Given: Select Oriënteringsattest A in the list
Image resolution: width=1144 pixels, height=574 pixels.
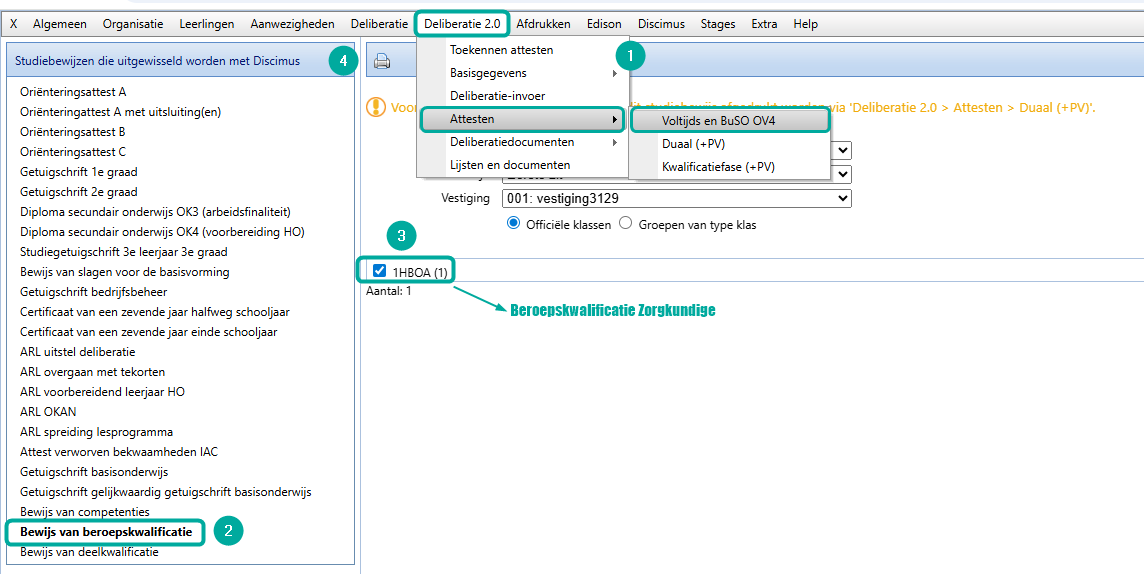Looking at the screenshot, I should coord(73,93).
